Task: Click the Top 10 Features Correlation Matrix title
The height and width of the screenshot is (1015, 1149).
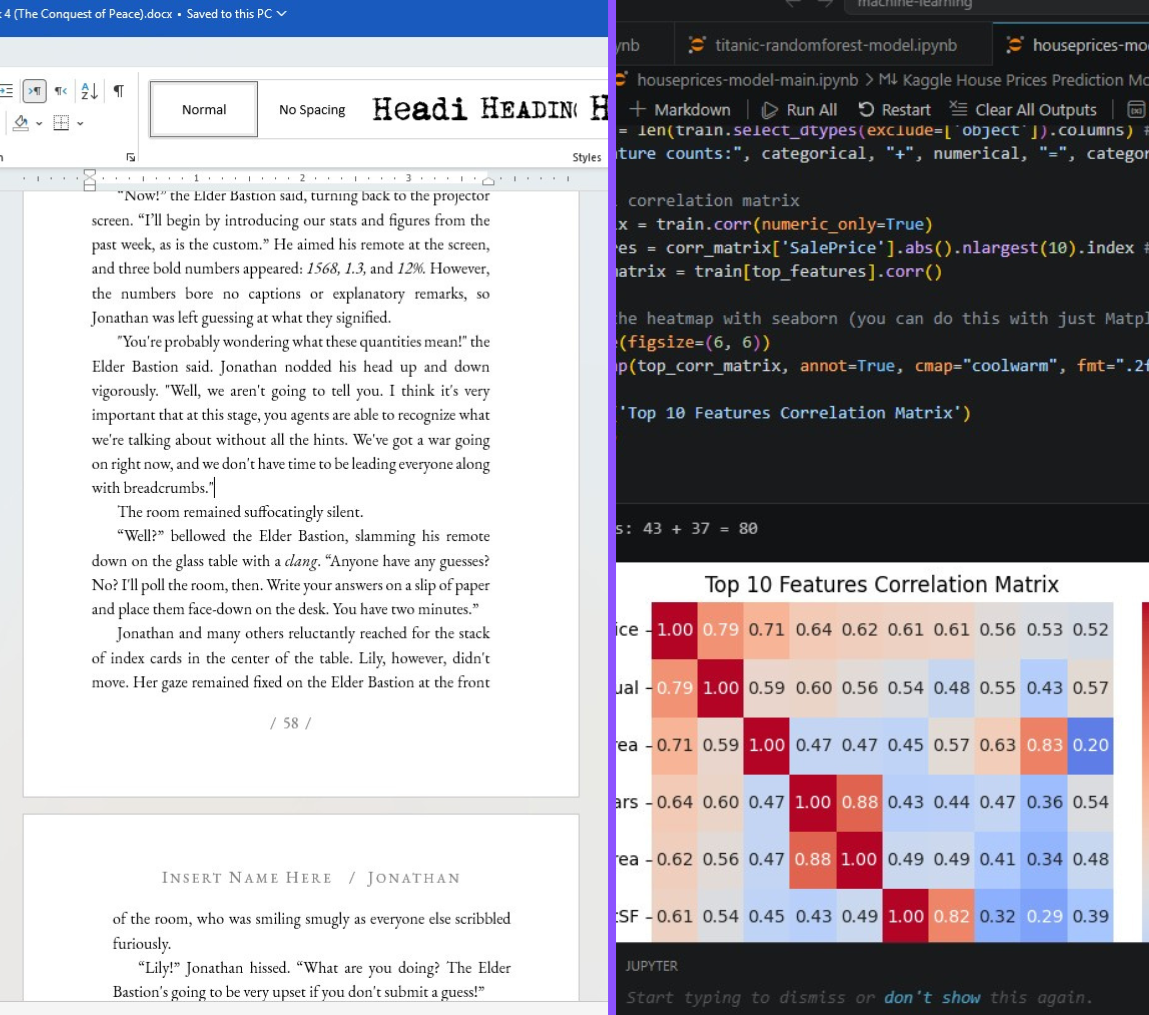Action: pos(881,584)
